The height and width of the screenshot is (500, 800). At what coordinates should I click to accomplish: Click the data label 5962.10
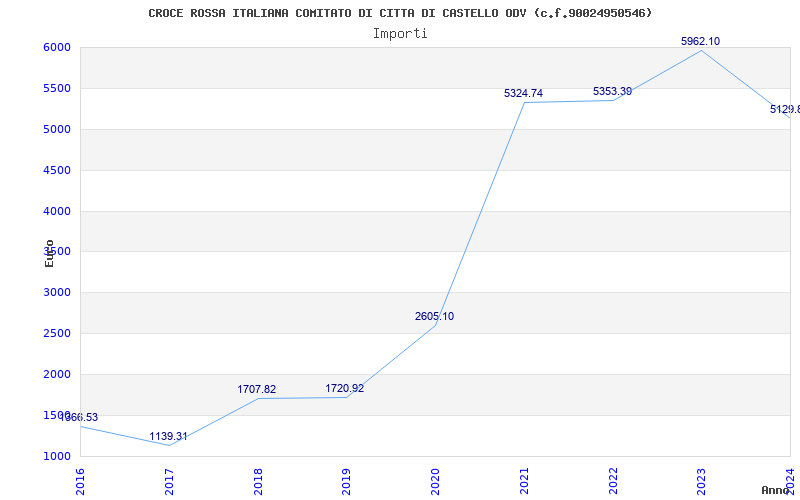701,41
